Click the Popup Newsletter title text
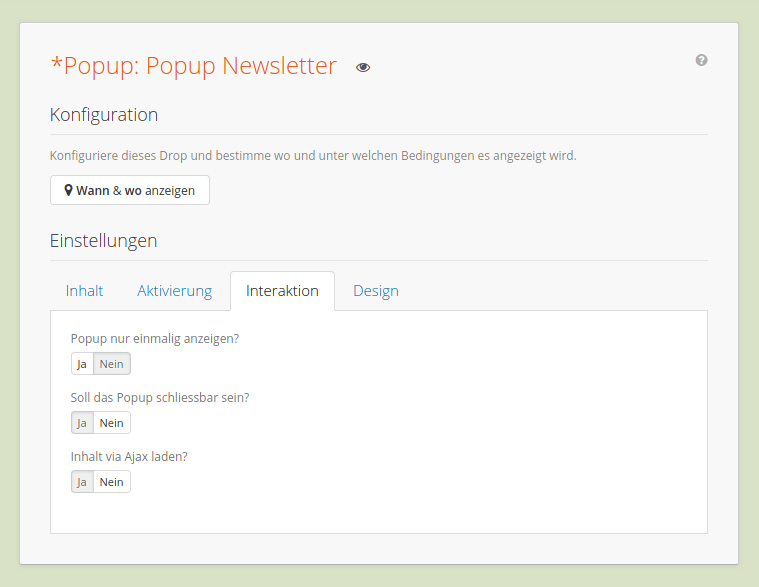Viewport: 759px width, 587px height. click(194, 66)
